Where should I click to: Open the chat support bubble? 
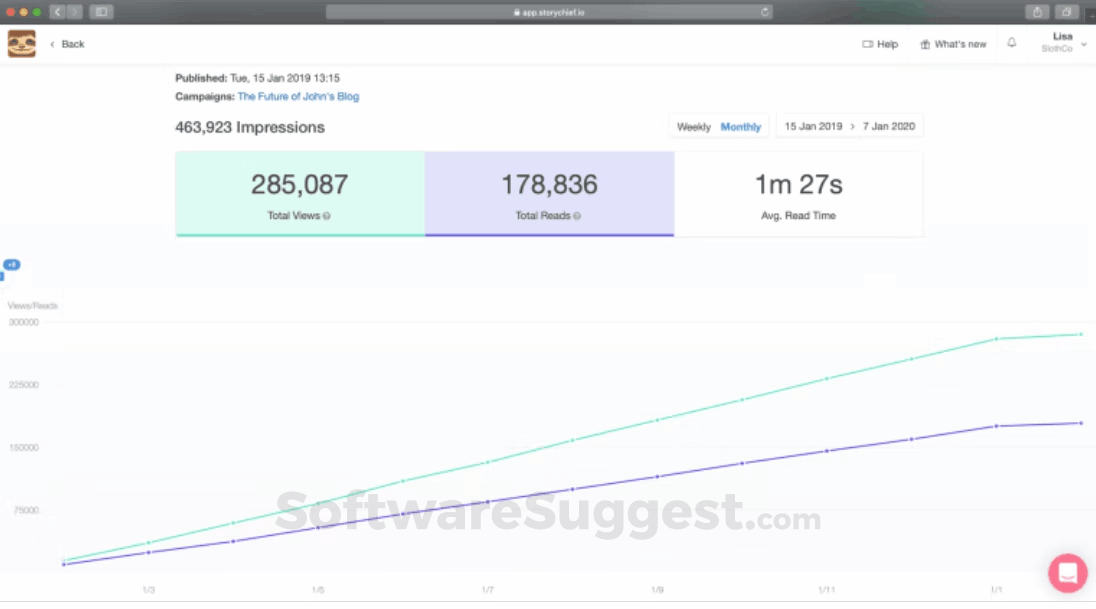tap(1067, 573)
